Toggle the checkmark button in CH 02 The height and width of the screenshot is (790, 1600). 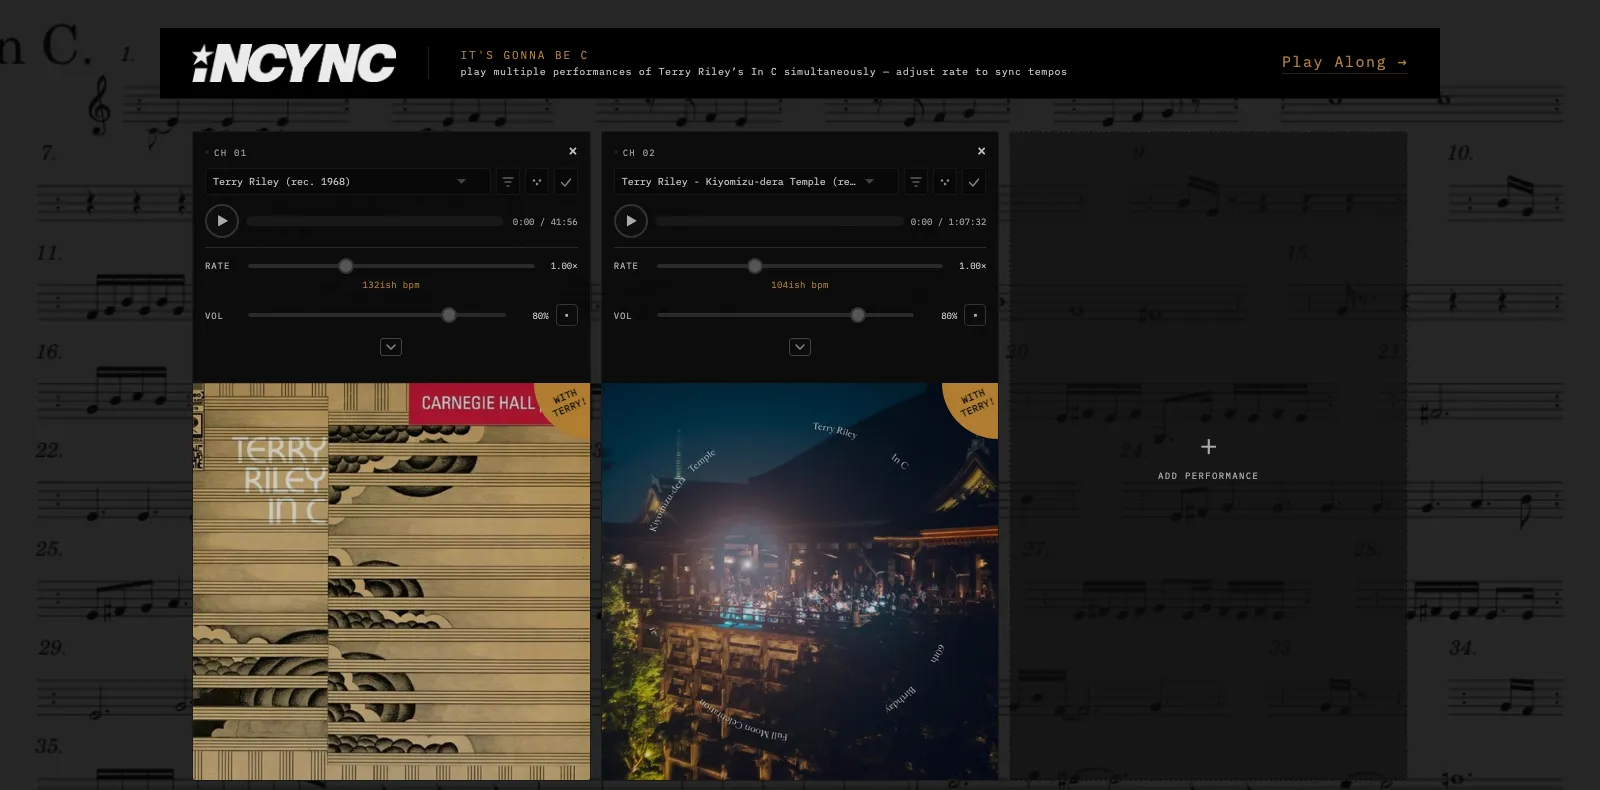tap(974, 182)
